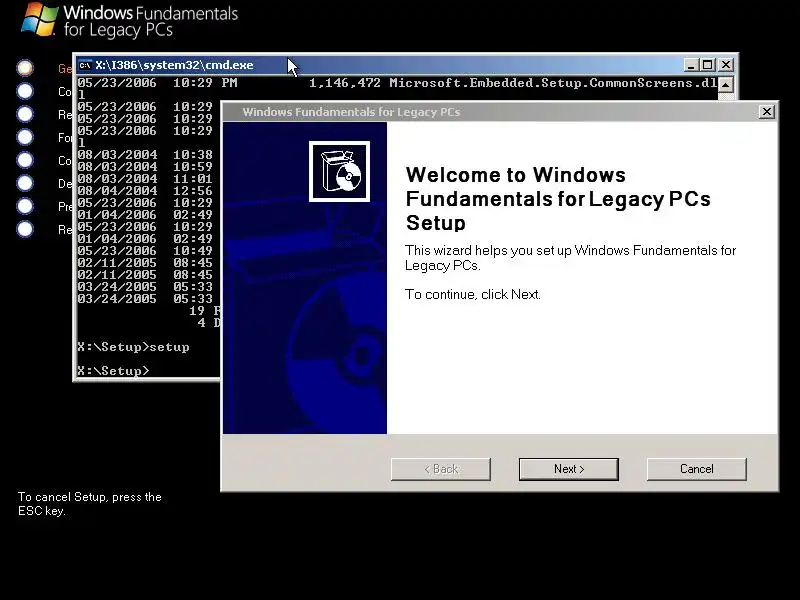This screenshot has width=800, height=600.
Task: Click the 'To cancel Setup, press the ESC key' text
Action: coord(90,504)
